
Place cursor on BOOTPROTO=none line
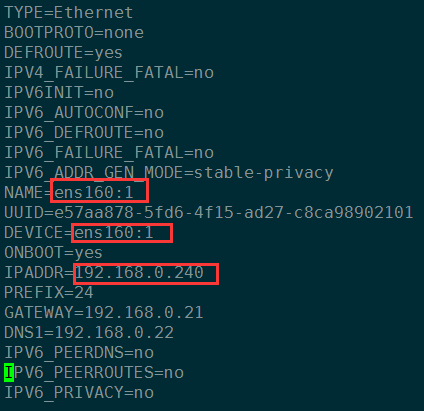pos(74,33)
